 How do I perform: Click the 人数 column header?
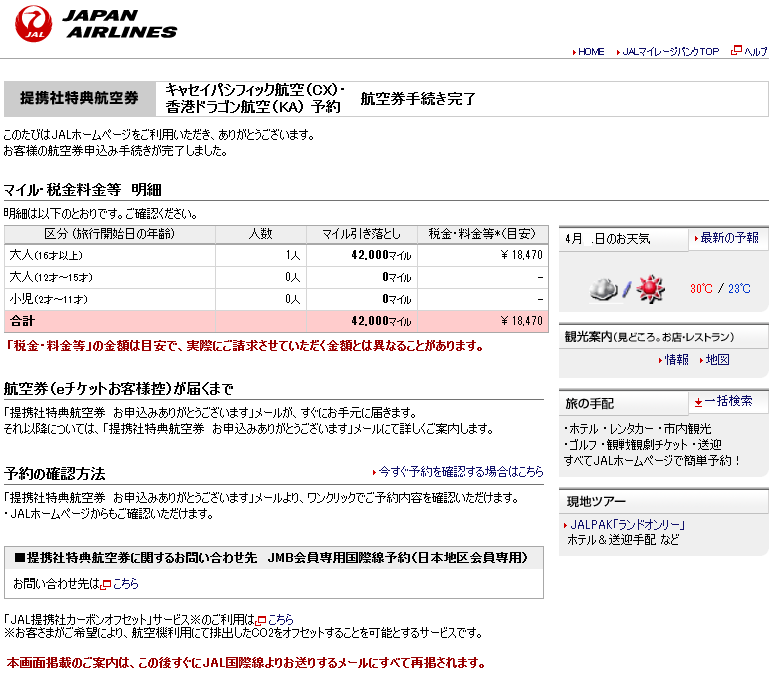click(261, 234)
